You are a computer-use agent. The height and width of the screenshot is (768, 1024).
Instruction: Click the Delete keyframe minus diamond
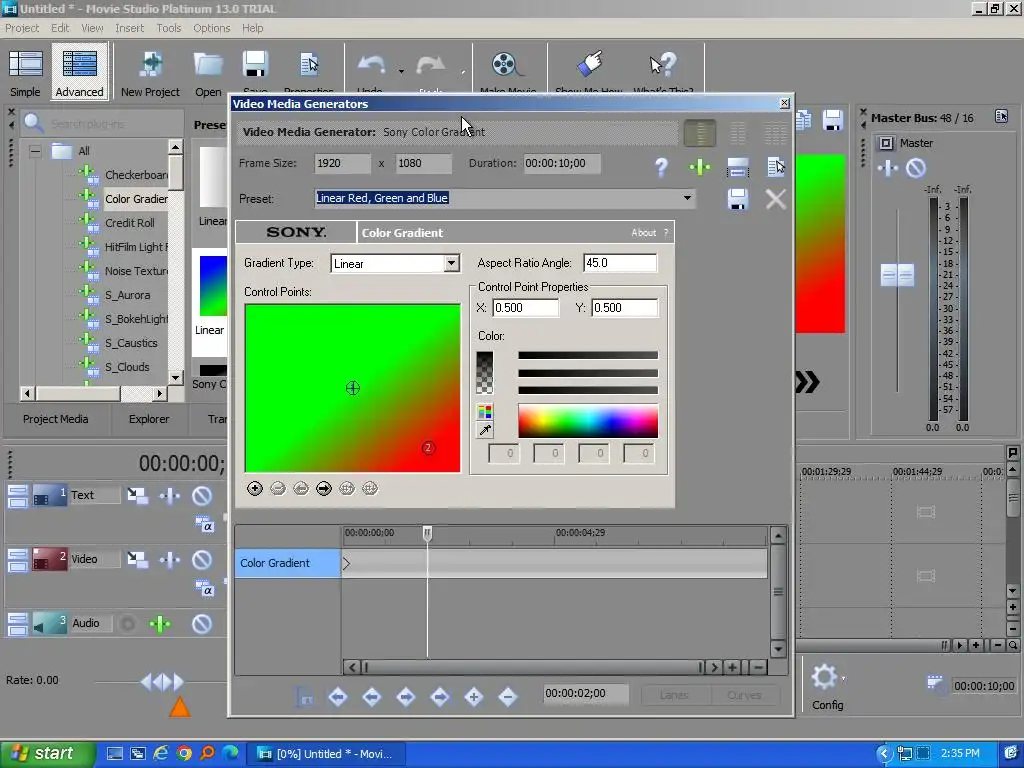point(507,697)
